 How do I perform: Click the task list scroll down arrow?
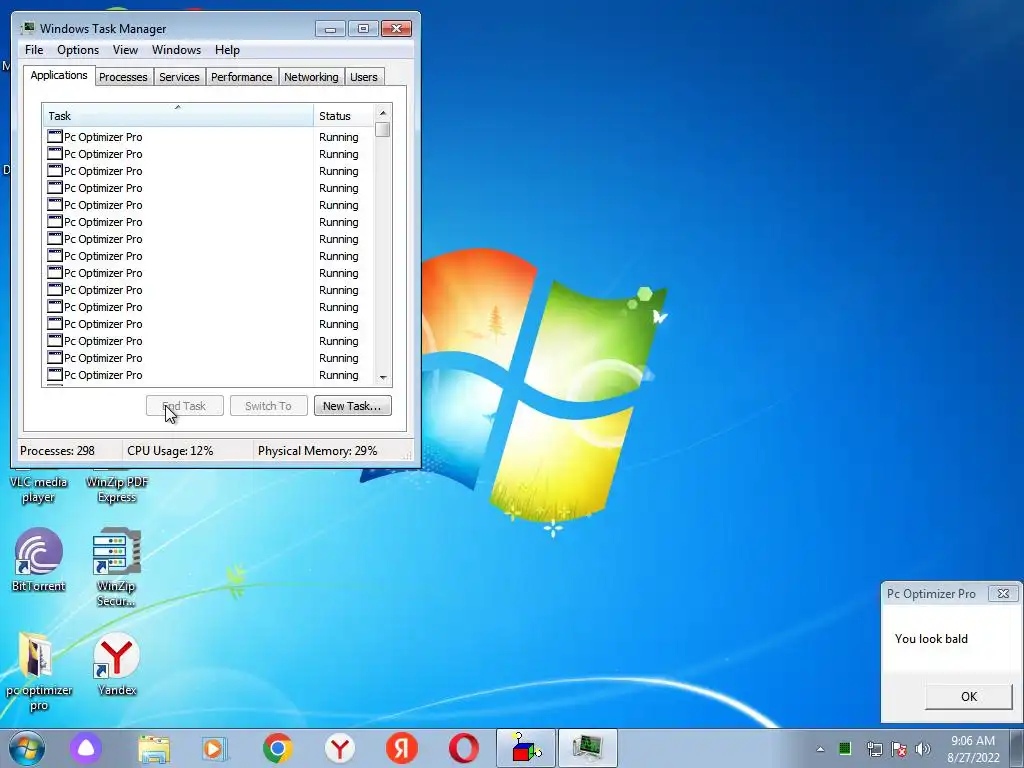(383, 377)
